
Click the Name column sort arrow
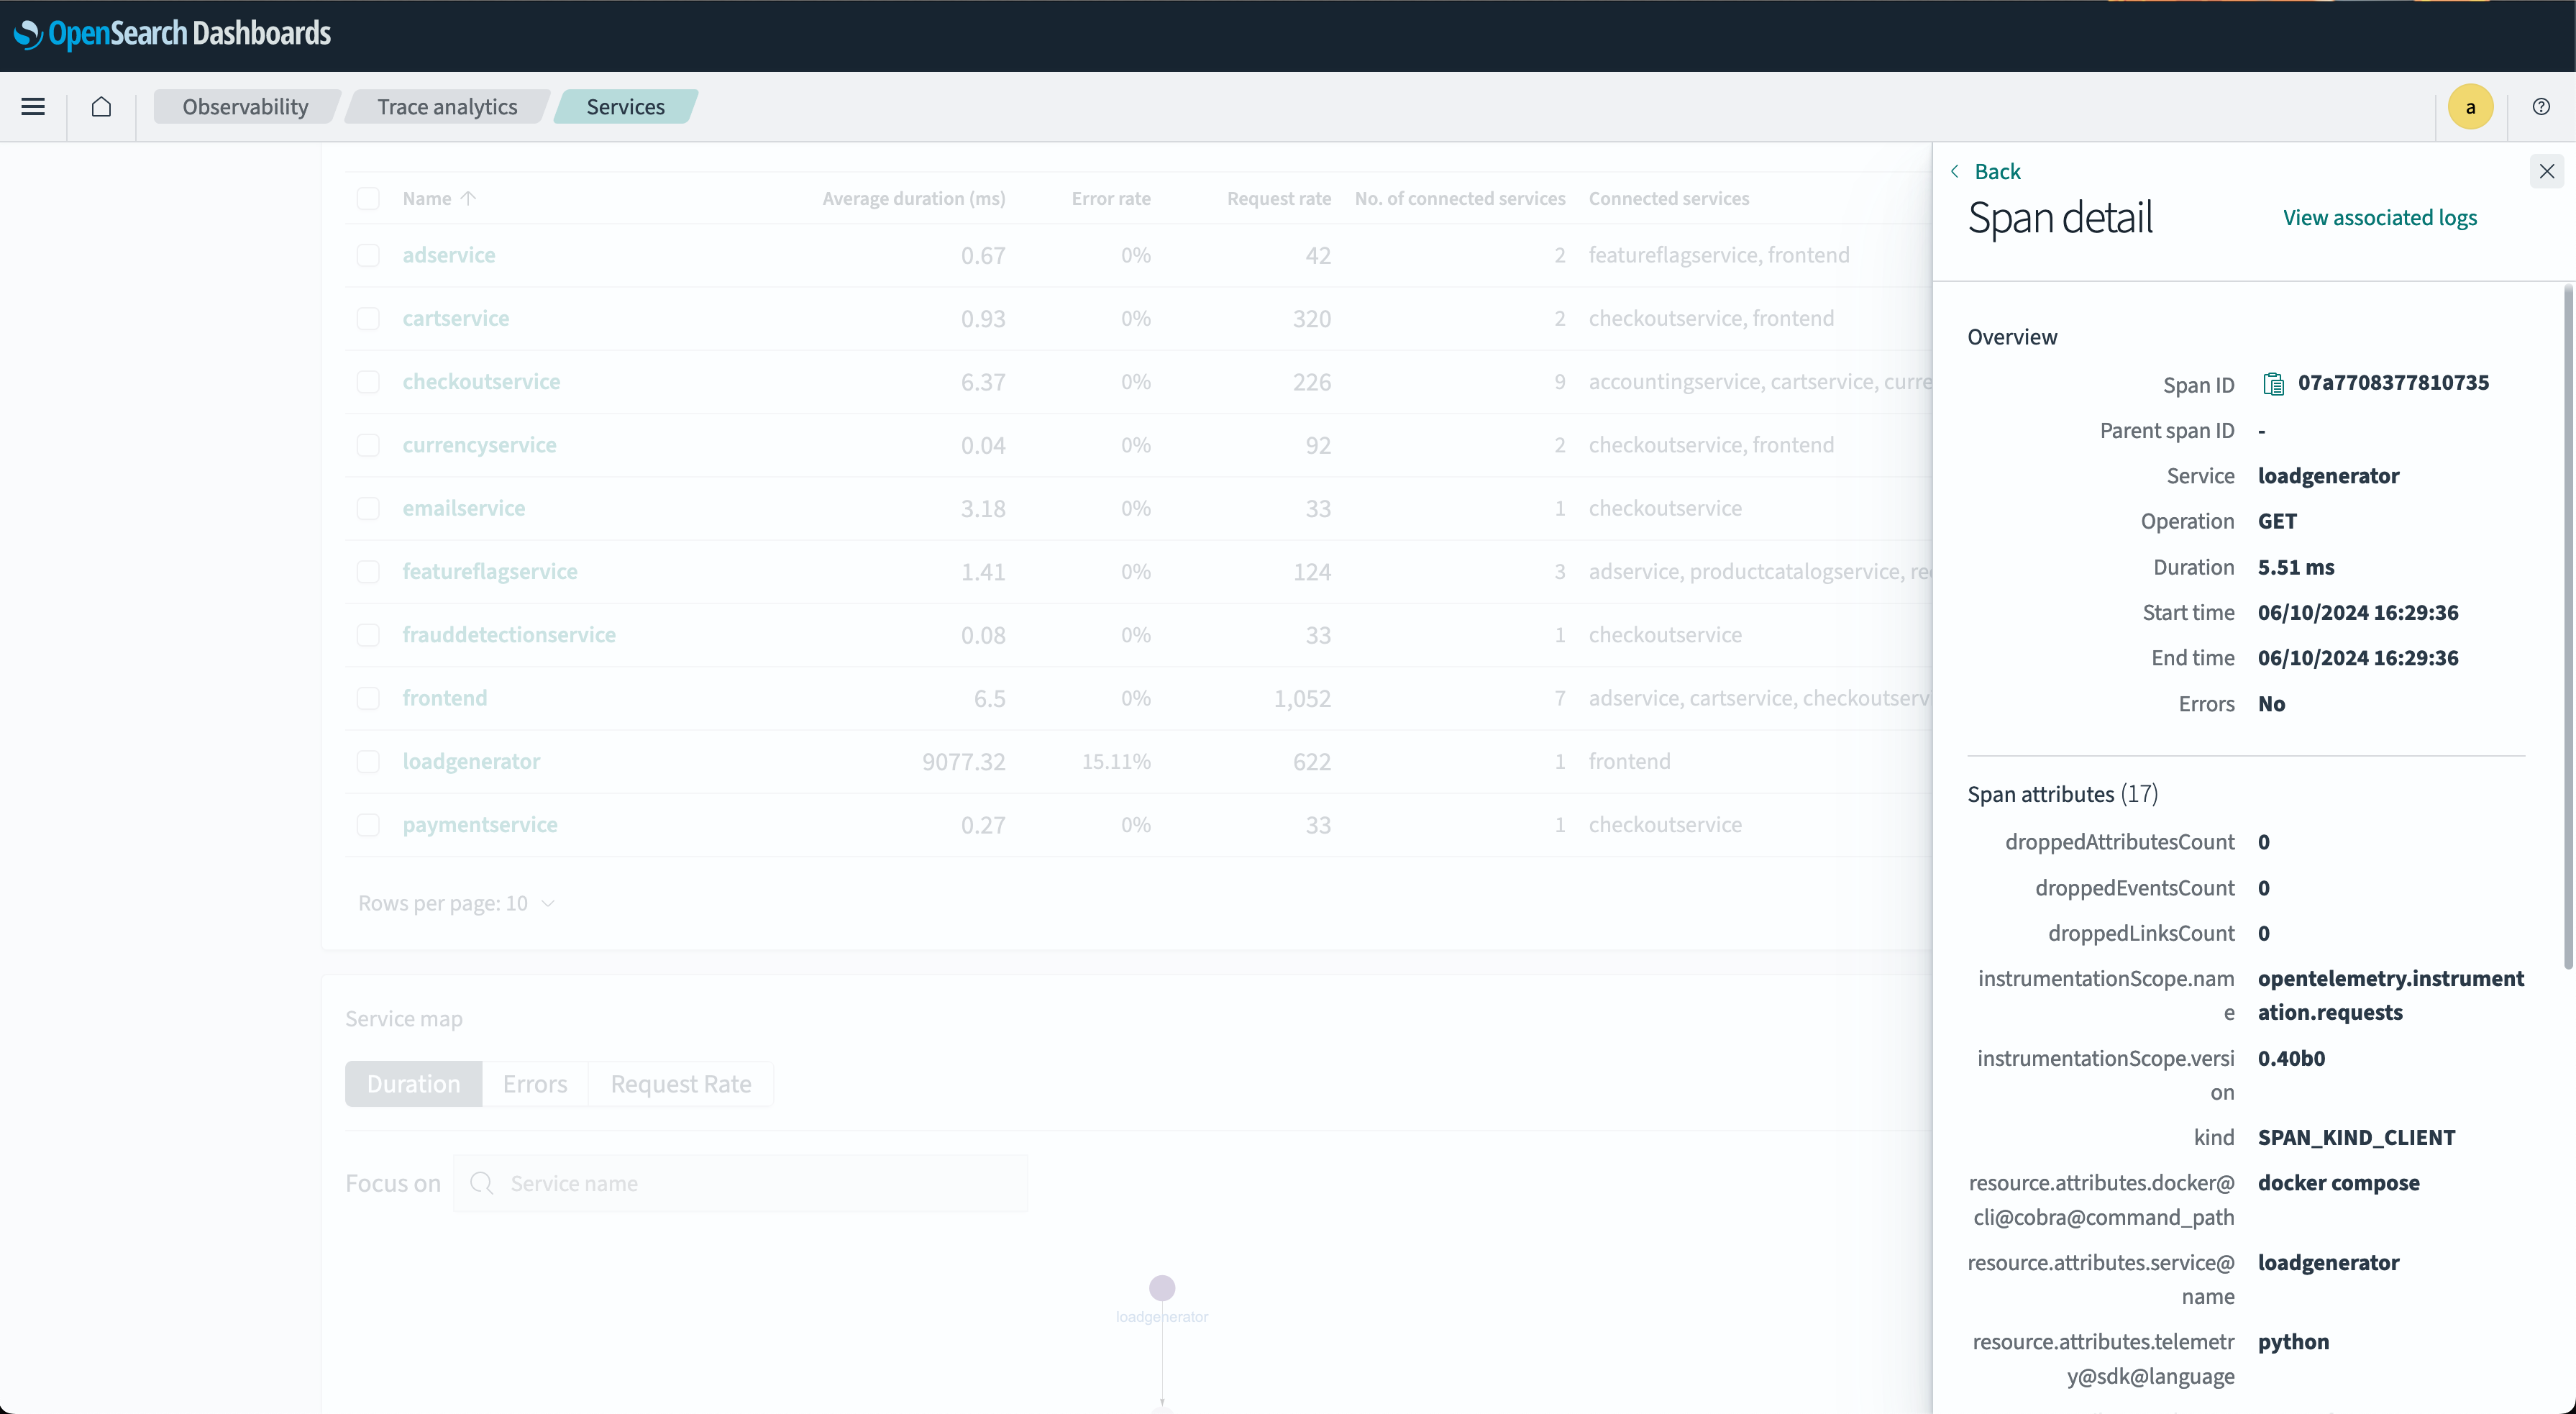click(x=468, y=198)
